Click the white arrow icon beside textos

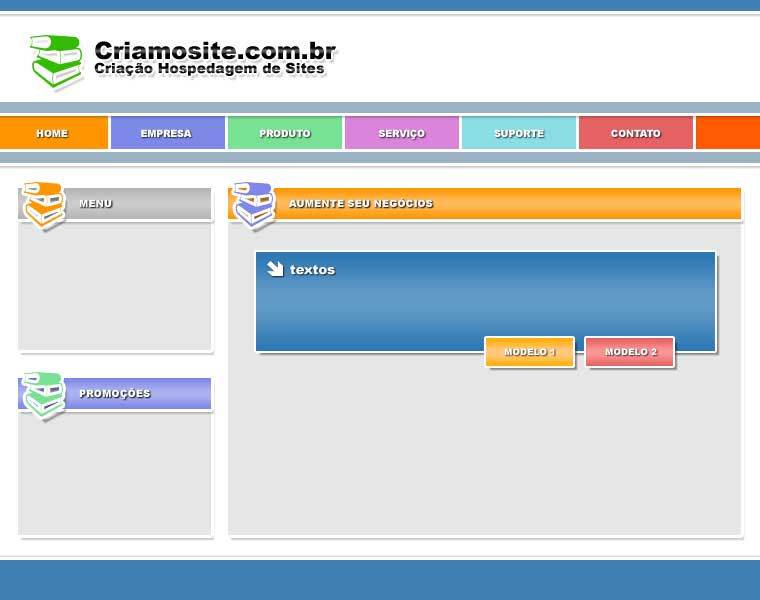[x=275, y=269]
